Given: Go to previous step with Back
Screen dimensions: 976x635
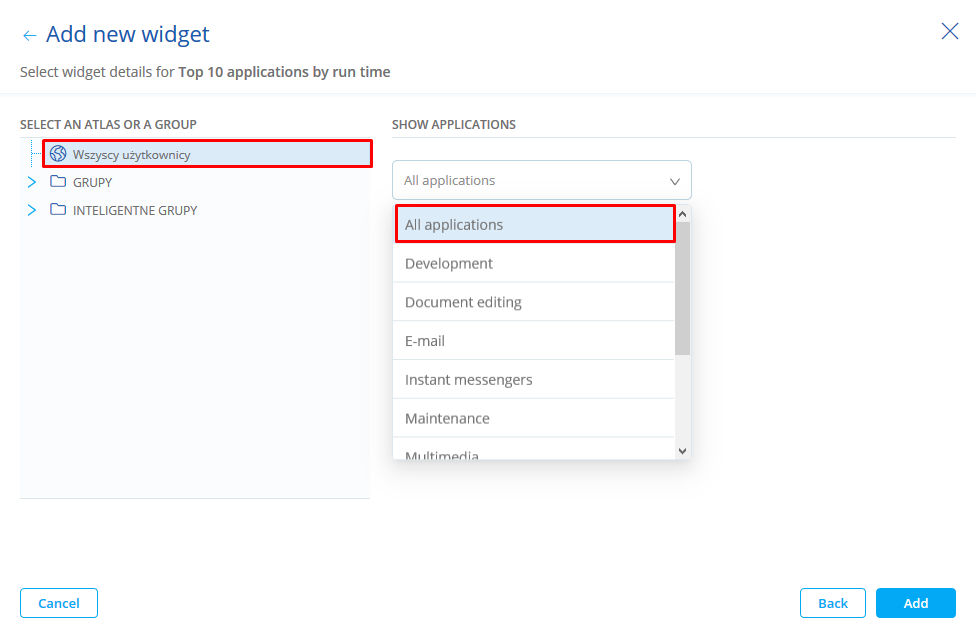Looking at the screenshot, I should click(833, 603).
